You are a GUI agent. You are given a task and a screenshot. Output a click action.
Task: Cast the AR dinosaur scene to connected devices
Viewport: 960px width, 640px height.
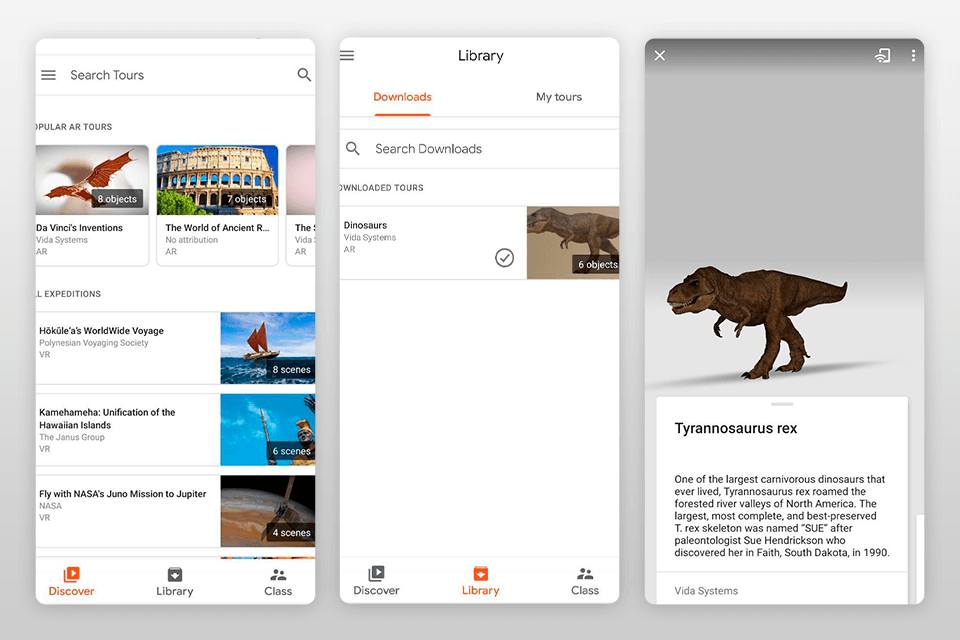coord(883,55)
